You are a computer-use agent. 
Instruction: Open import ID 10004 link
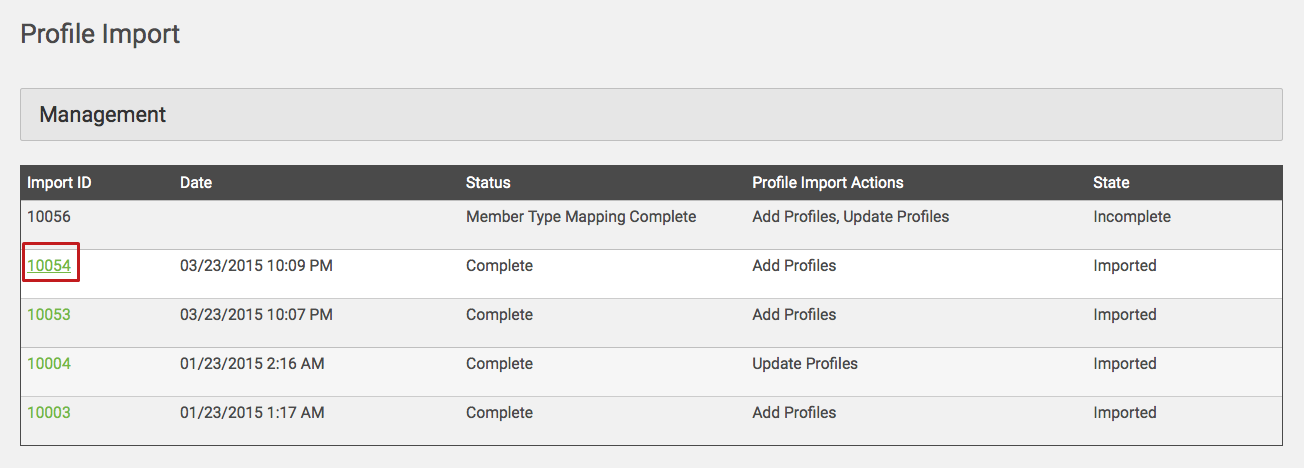48,364
